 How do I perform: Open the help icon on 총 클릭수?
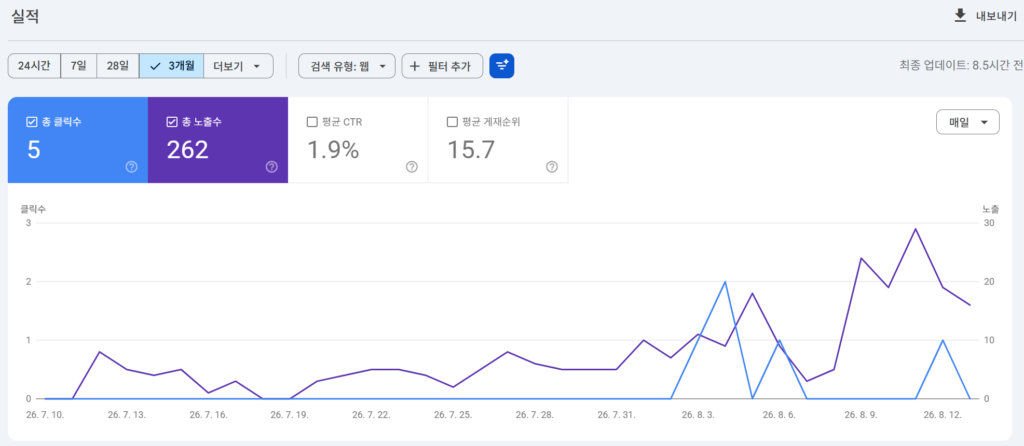click(131, 167)
